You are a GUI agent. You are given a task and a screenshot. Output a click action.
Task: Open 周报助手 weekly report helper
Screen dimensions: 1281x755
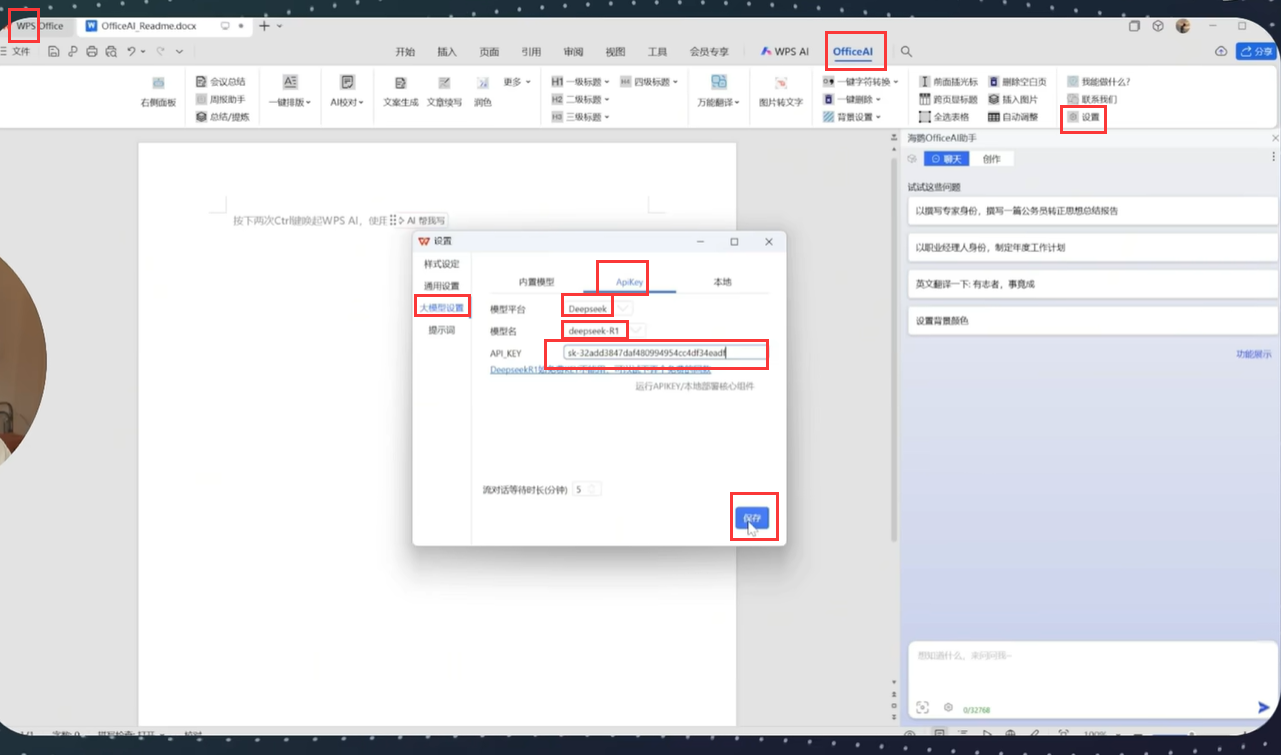tap(220, 99)
